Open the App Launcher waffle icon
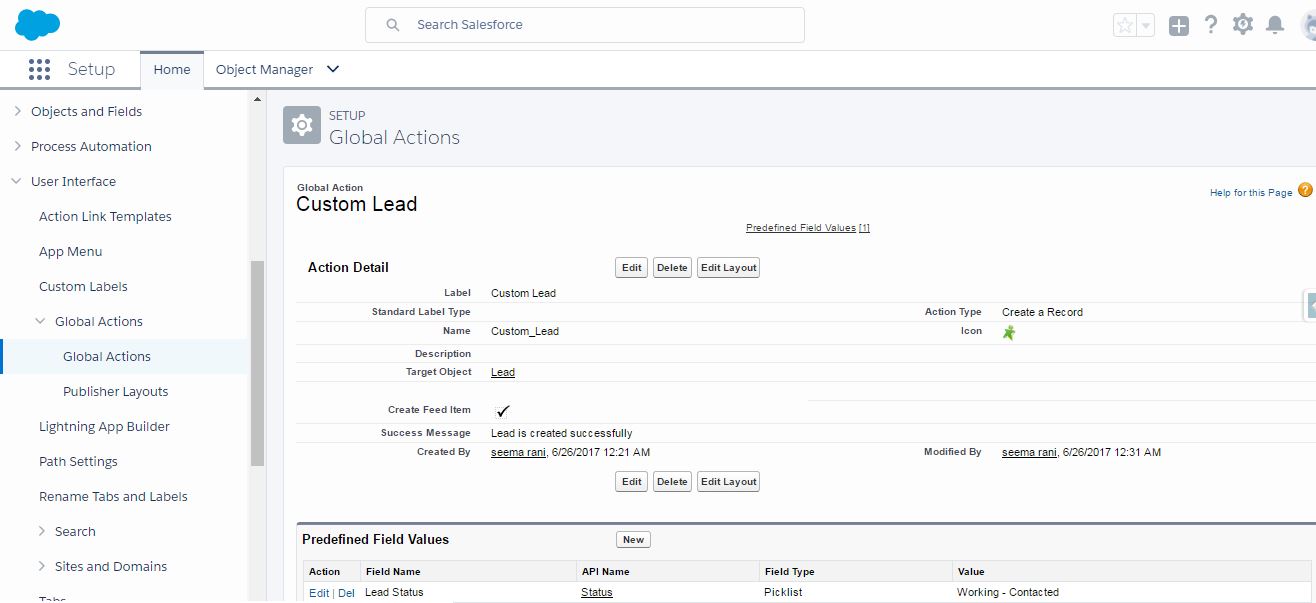 coord(39,69)
